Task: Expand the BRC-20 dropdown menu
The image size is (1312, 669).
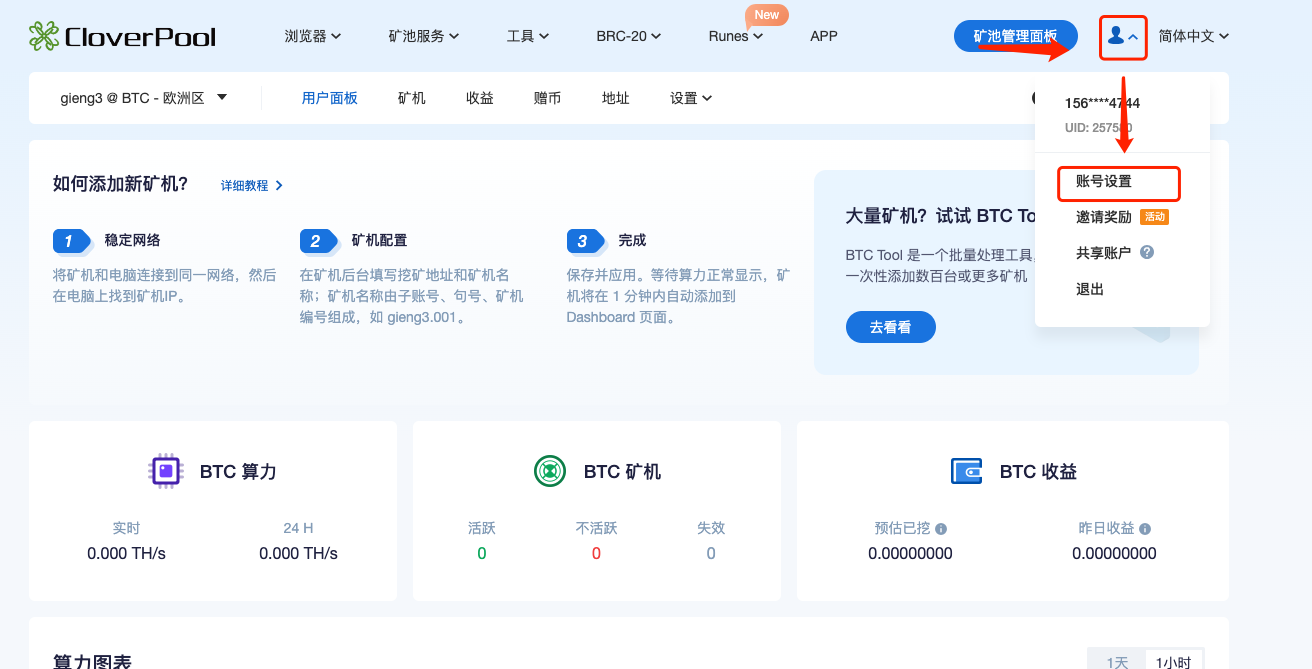Action: pos(629,36)
